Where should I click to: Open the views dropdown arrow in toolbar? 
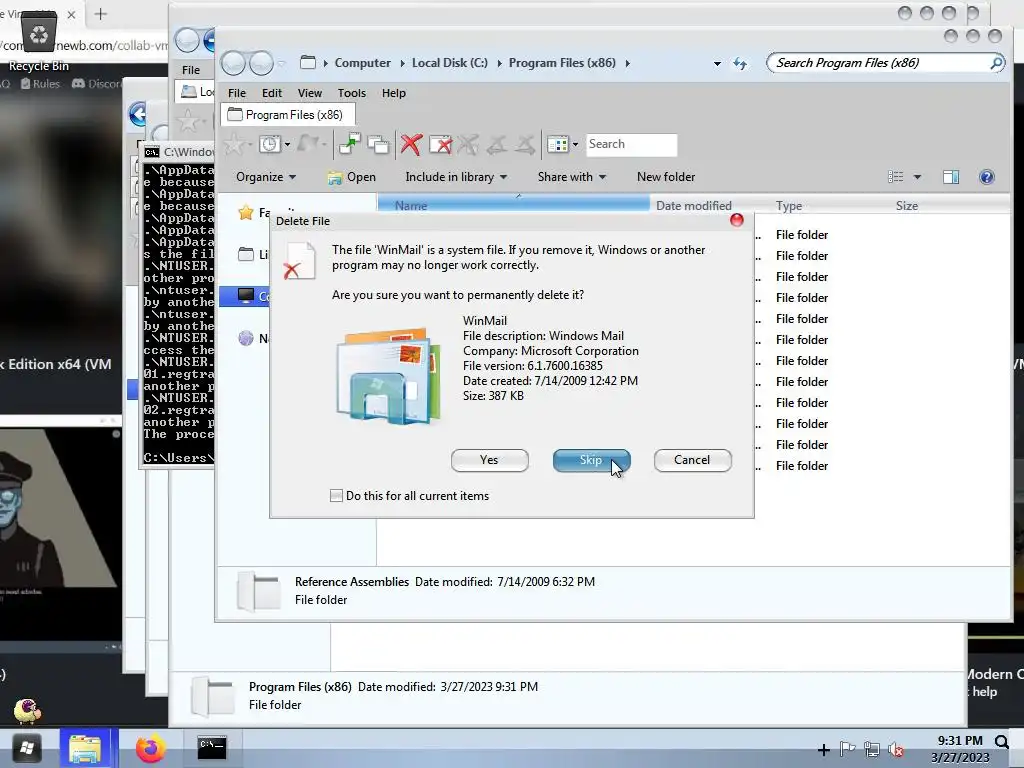tap(575, 144)
